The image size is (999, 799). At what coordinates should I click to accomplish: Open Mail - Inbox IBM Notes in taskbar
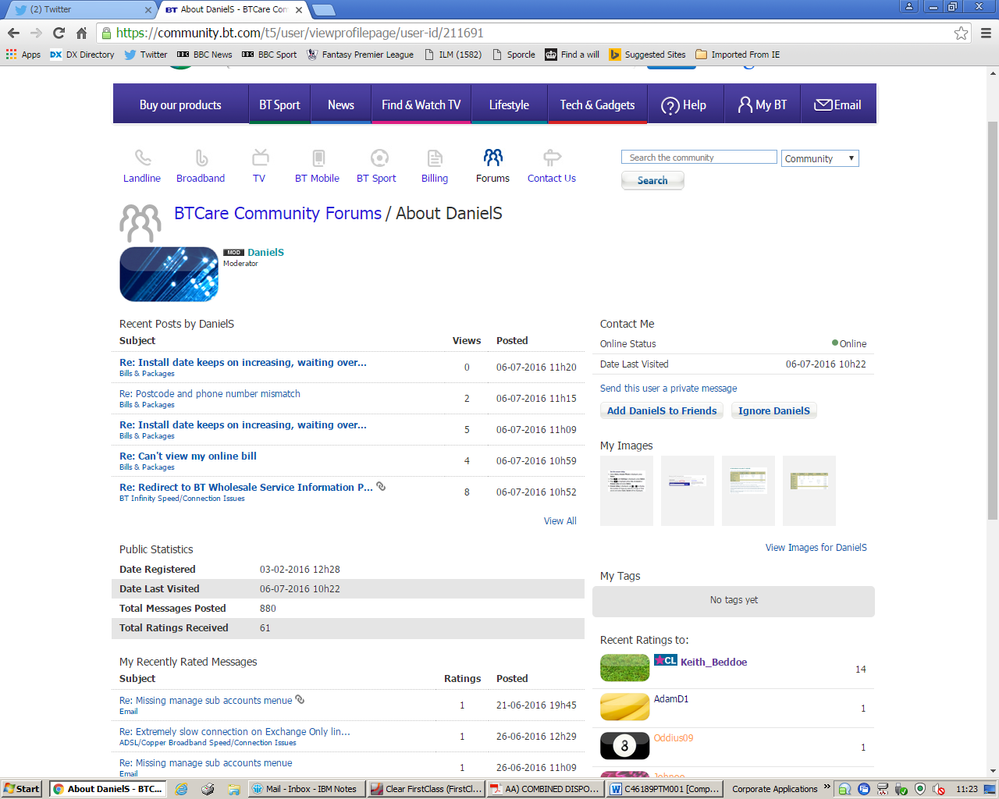pyautogui.click(x=306, y=789)
